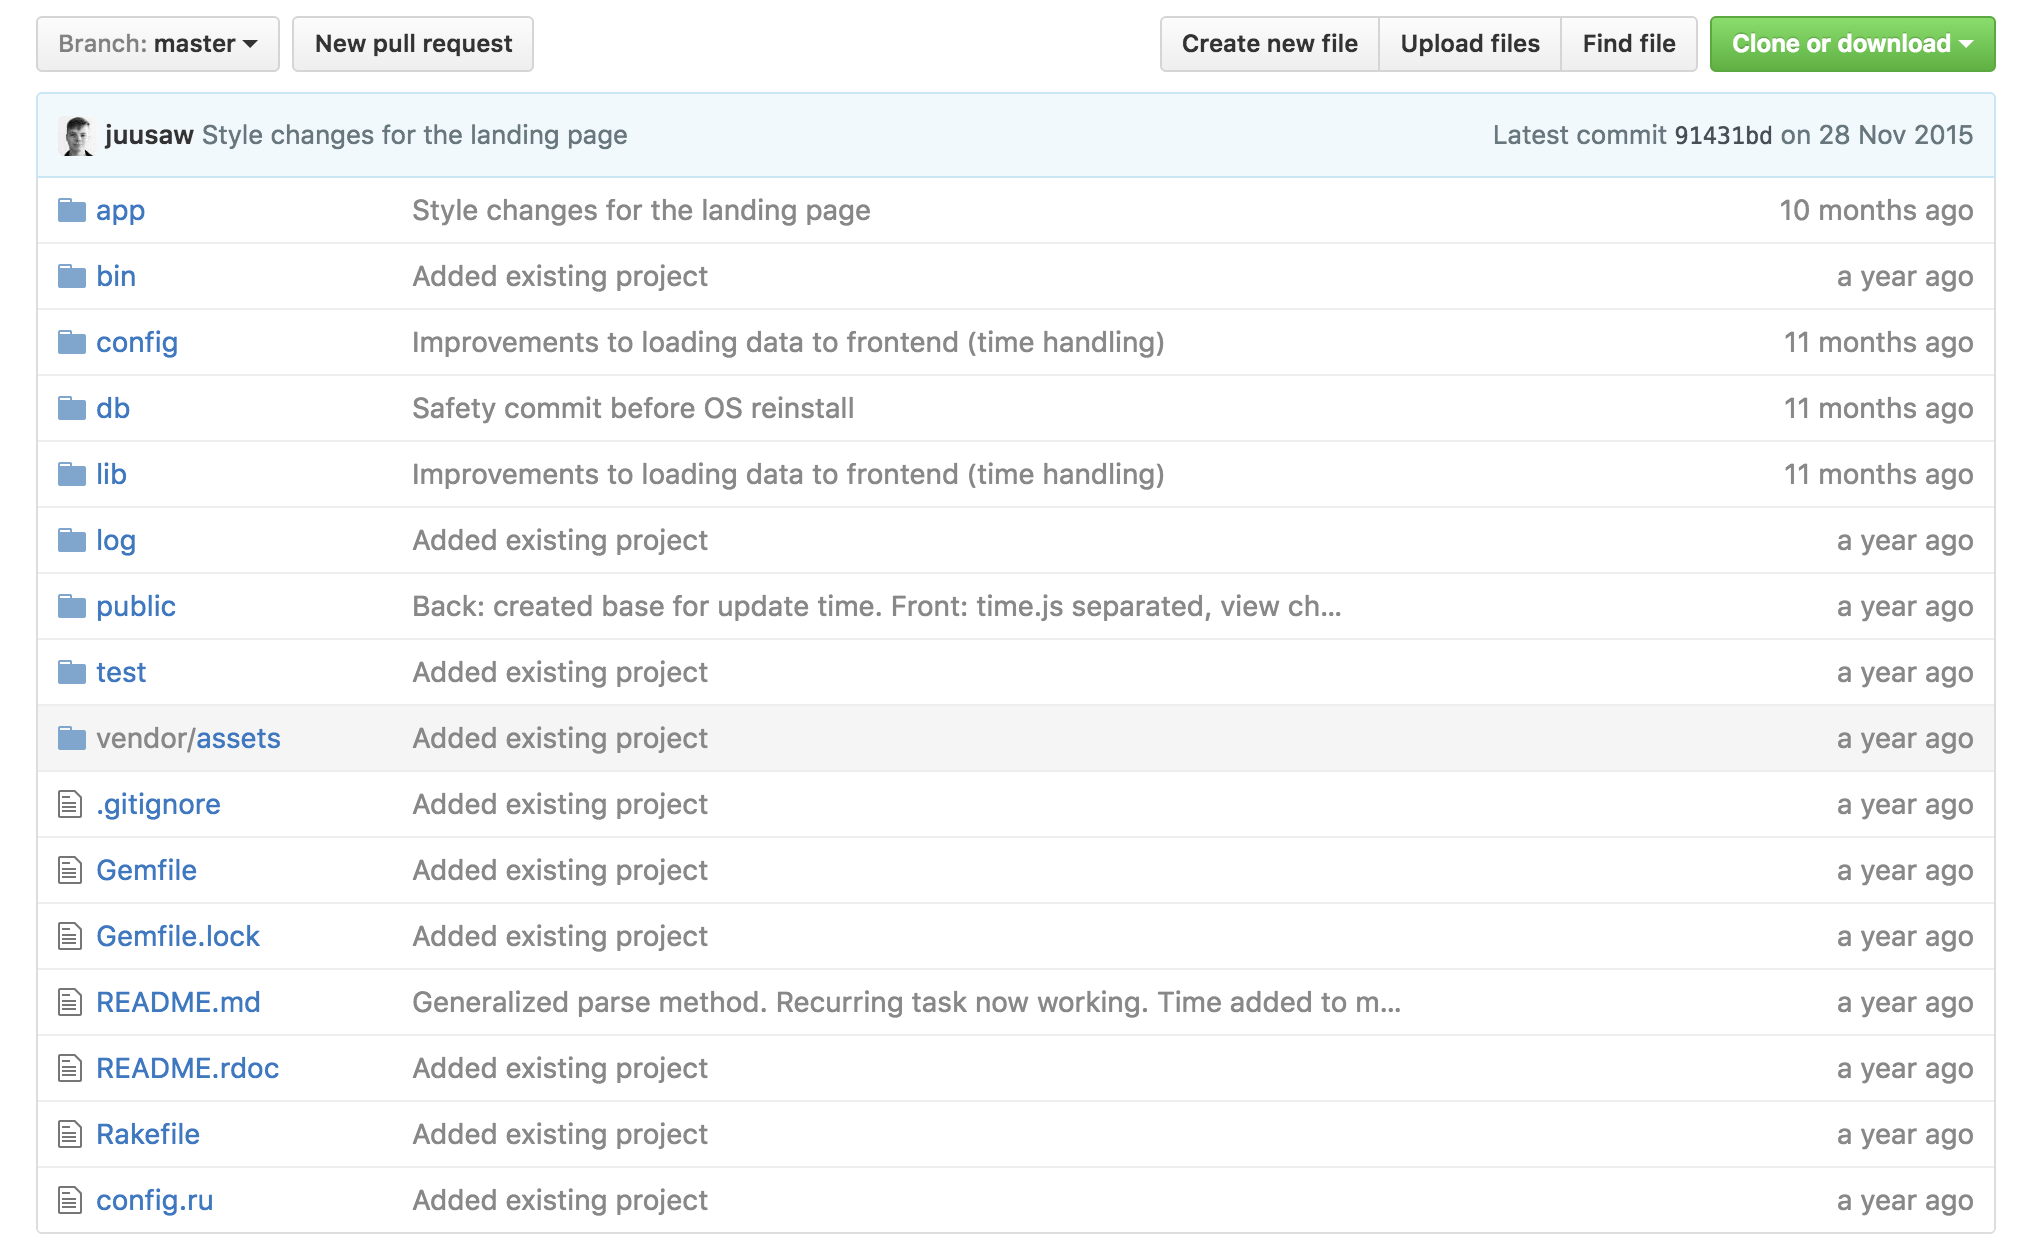Open config.ru file
Image resolution: width=2032 pixels, height=1248 pixels.
click(x=155, y=1201)
